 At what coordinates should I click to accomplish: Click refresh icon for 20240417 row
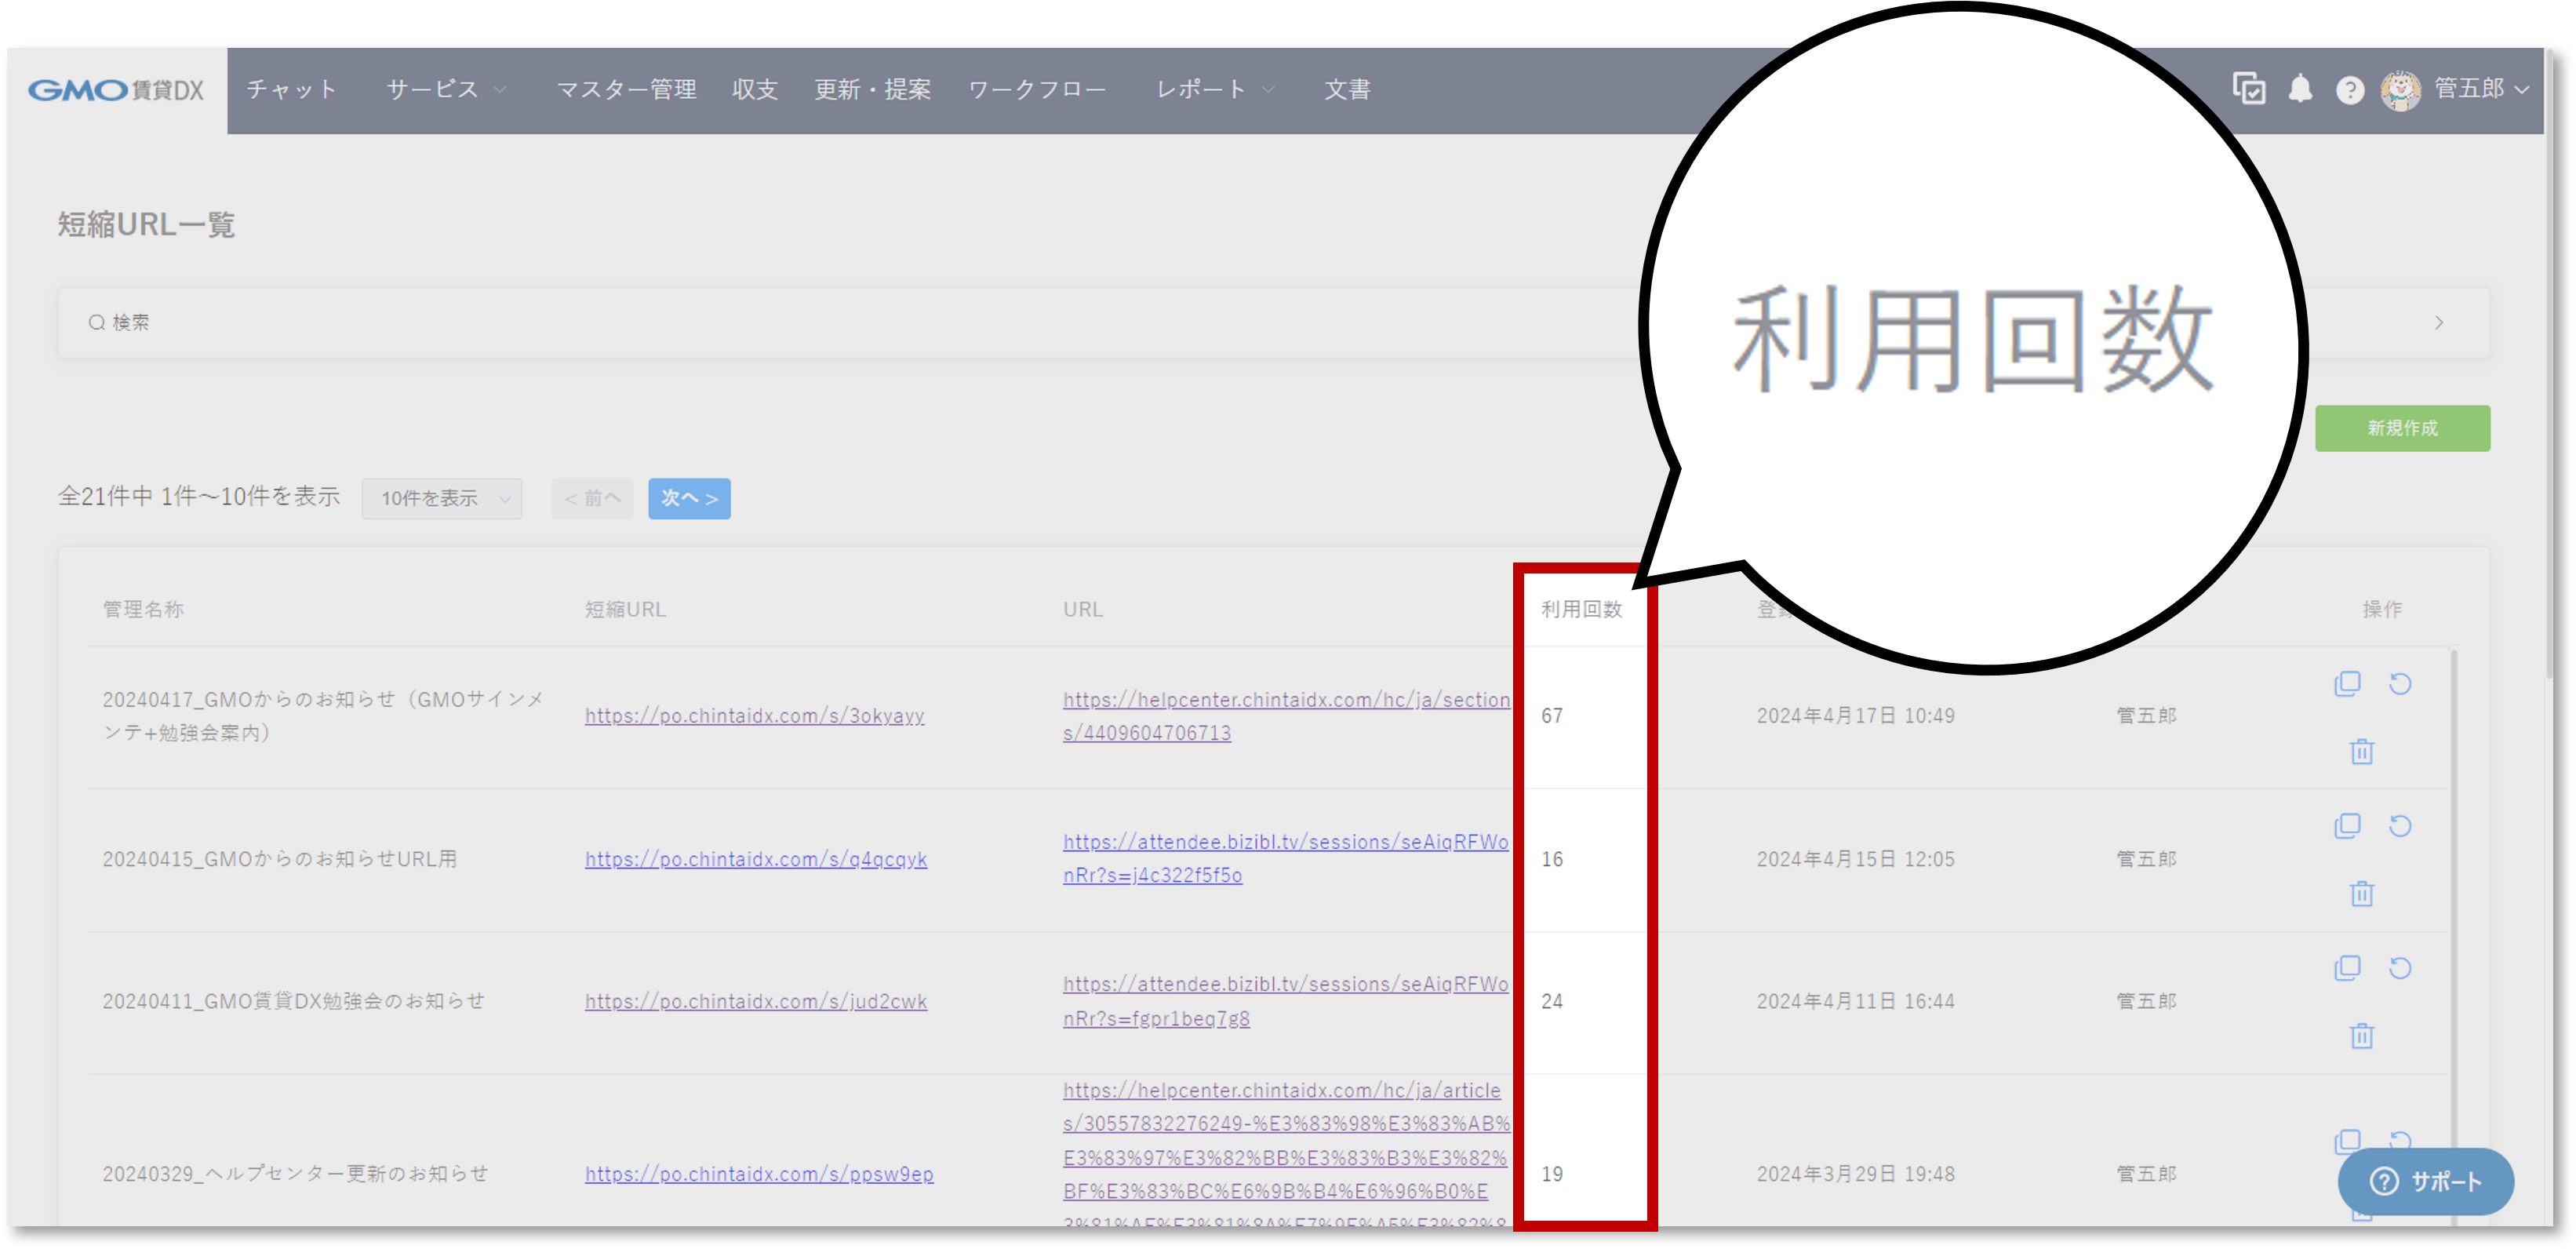coord(2399,684)
